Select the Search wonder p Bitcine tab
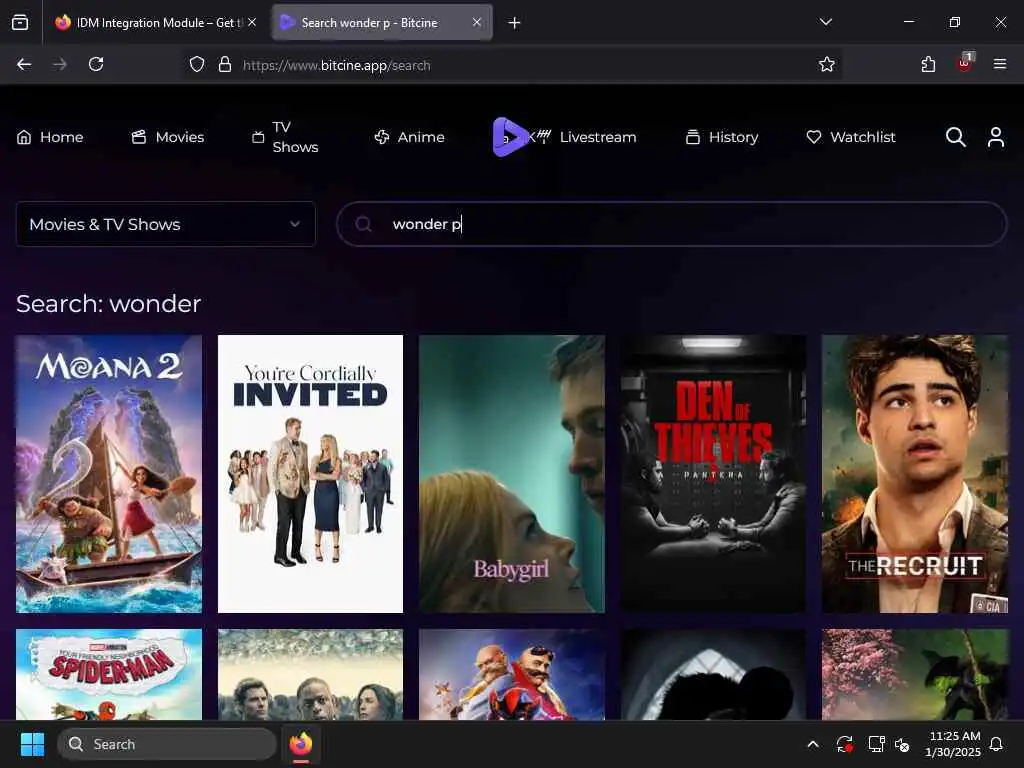This screenshot has height=768, width=1024. (382, 23)
